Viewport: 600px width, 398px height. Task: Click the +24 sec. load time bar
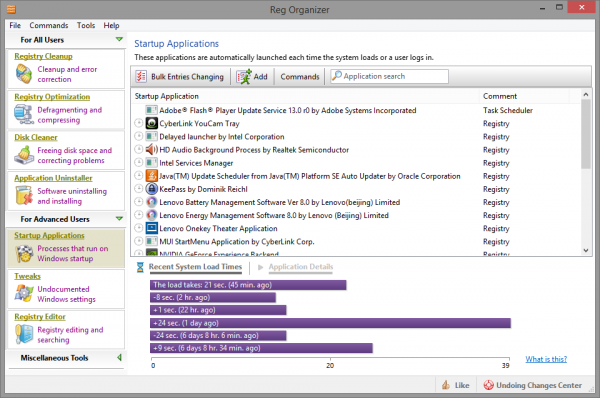click(x=330, y=323)
